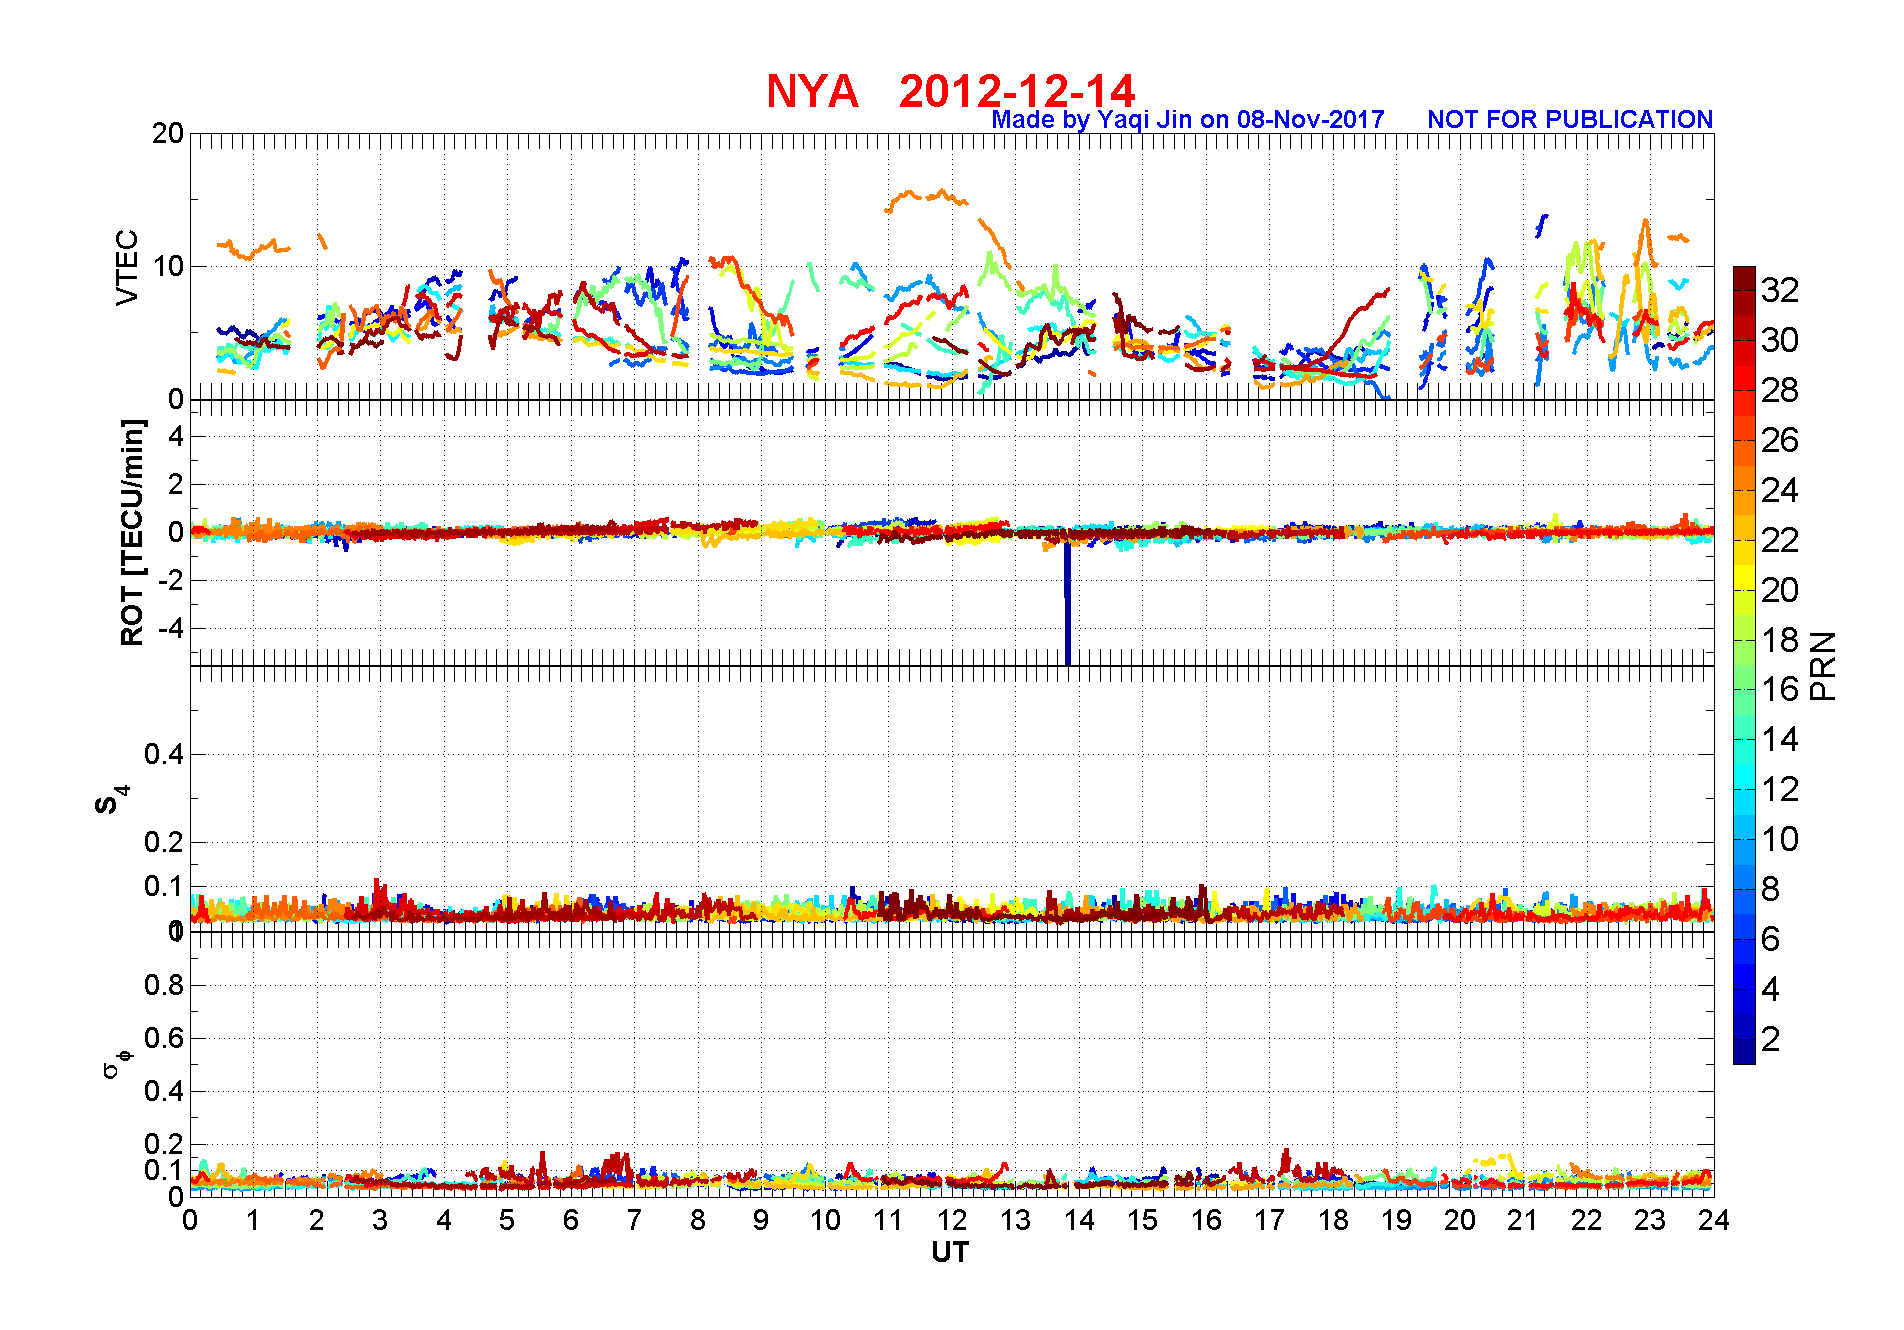
Task: Click the "0.4" tick on the S4 axis
Action: [x=164, y=754]
